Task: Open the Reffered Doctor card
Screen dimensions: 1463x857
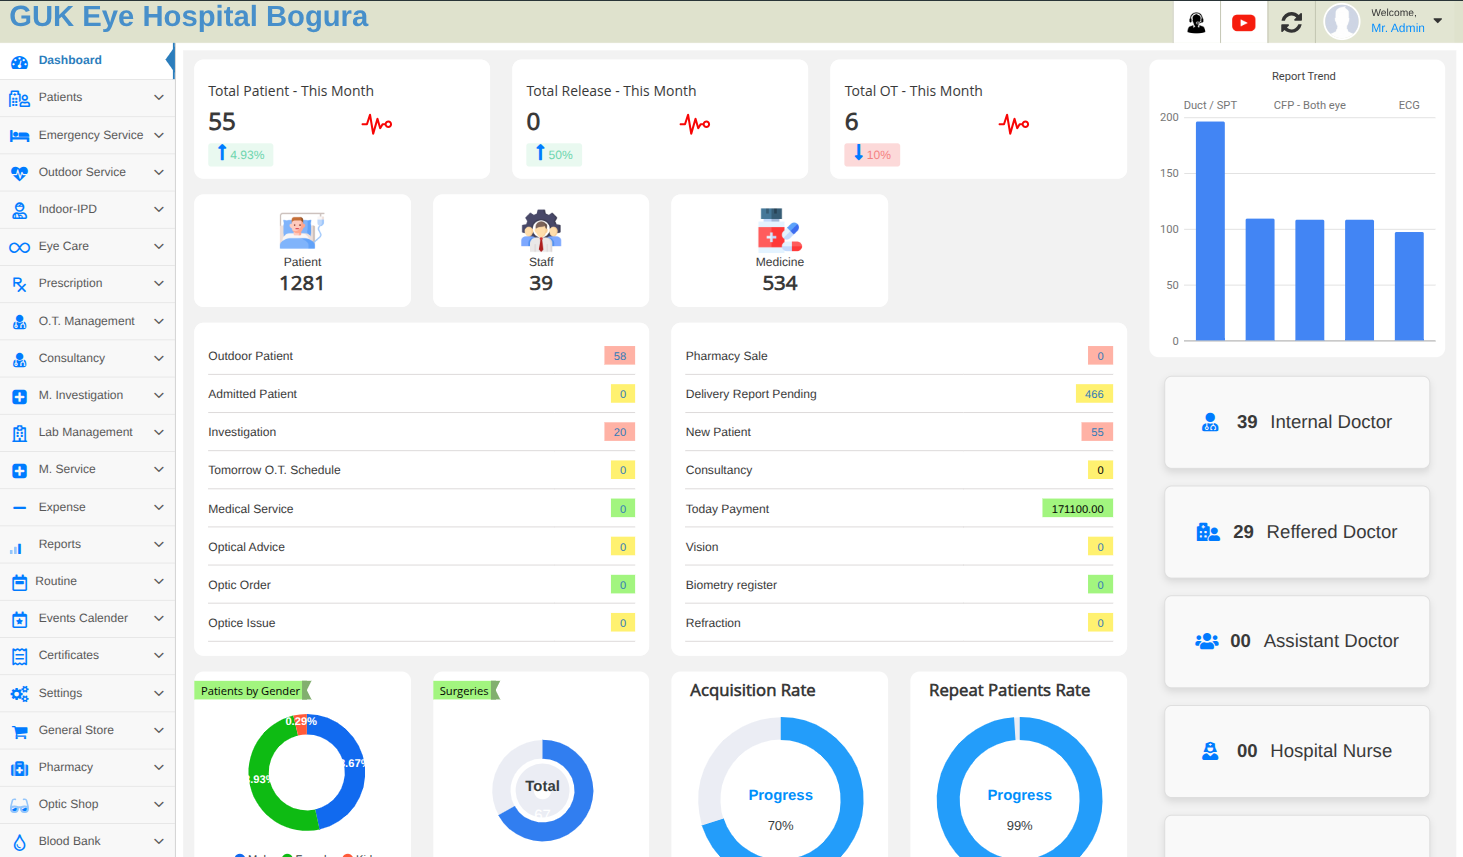Action: point(1297,532)
